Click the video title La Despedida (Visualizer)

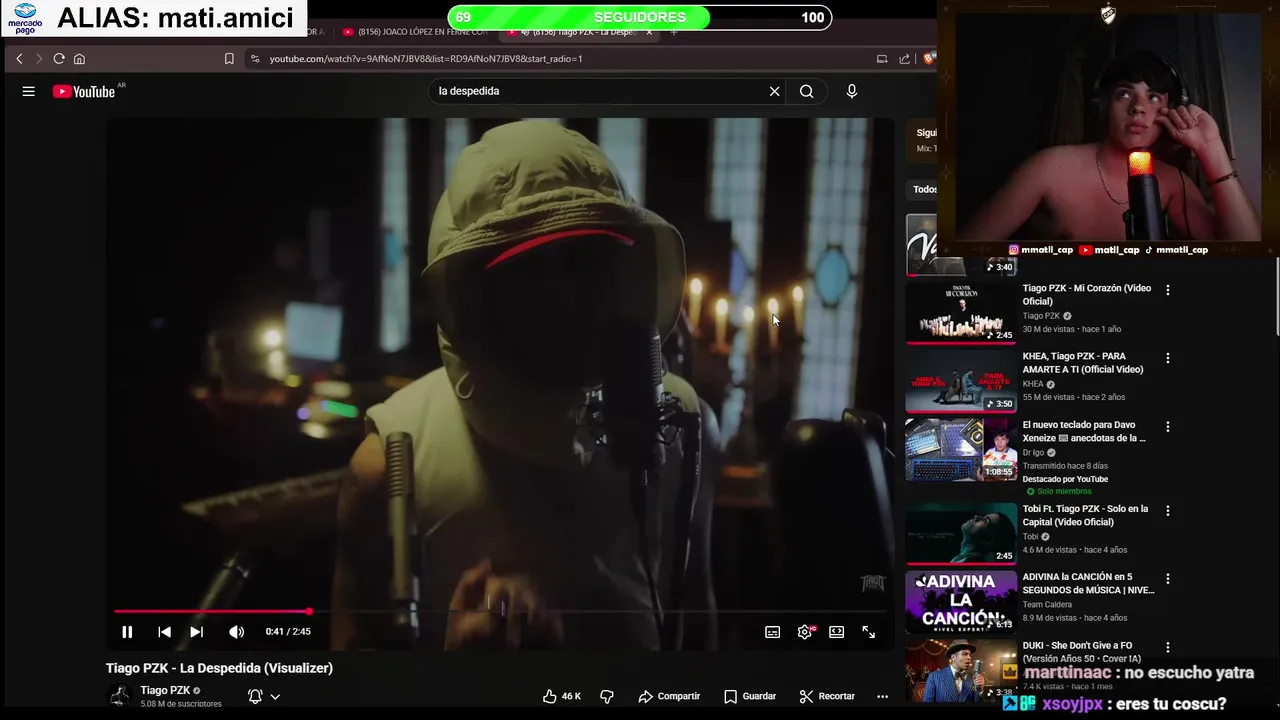[219, 668]
